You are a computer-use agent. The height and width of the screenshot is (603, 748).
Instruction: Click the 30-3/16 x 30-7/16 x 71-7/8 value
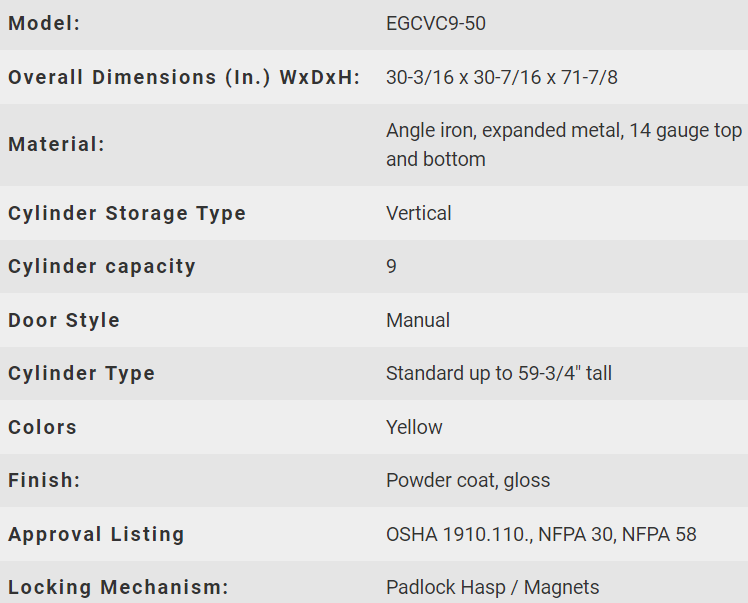pyautogui.click(x=501, y=77)
